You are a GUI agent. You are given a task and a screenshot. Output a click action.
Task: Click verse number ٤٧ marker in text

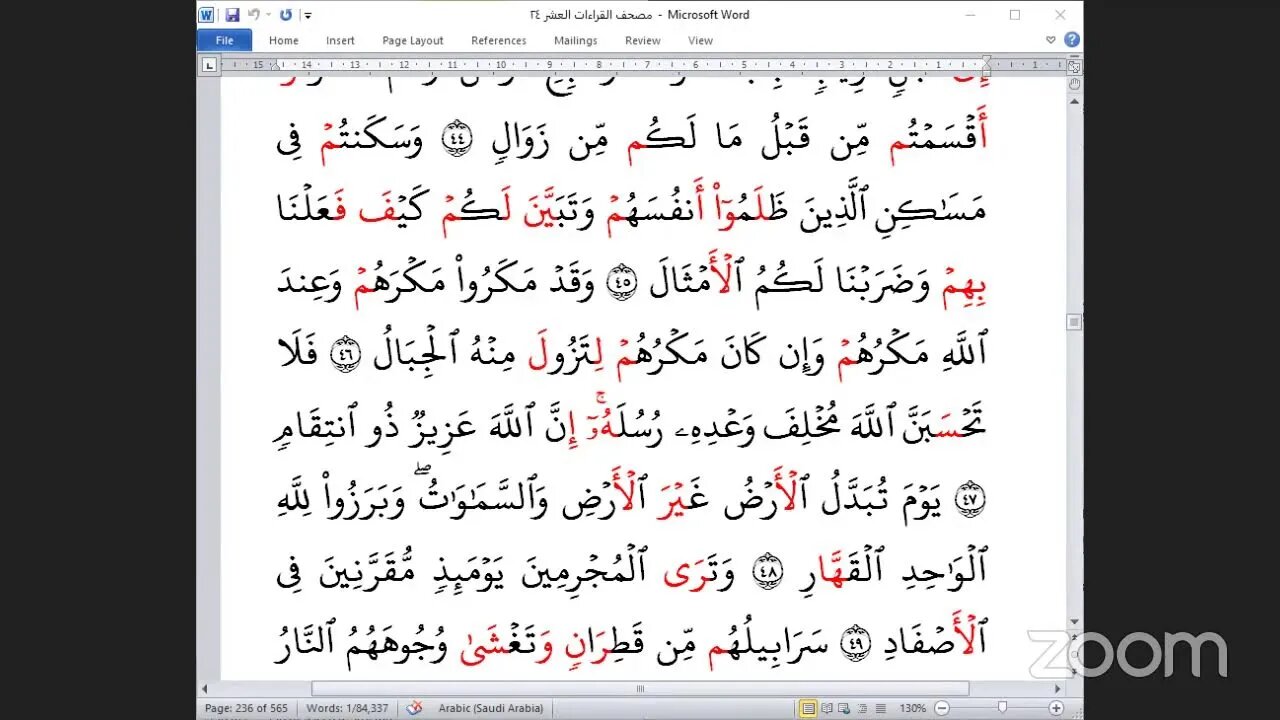click(x=971, y=498)
